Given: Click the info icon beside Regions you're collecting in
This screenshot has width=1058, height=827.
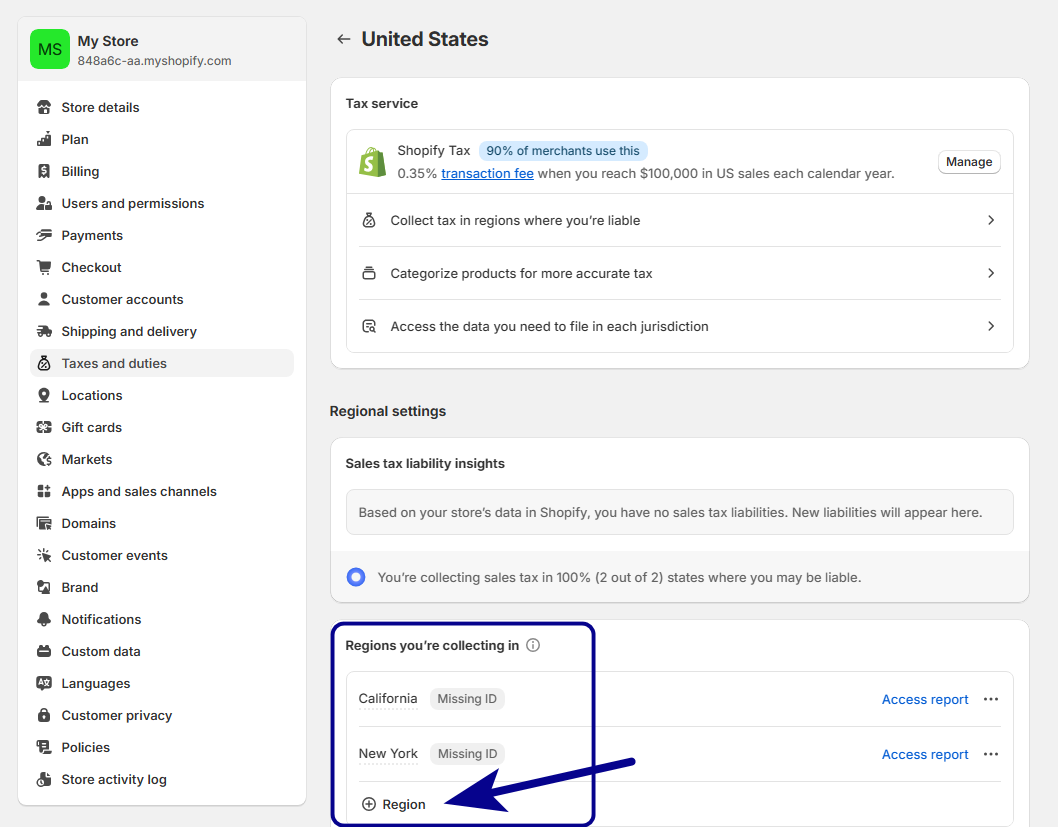Looking at the screenshot, I should pyautogui.click(x=533, y=645).
